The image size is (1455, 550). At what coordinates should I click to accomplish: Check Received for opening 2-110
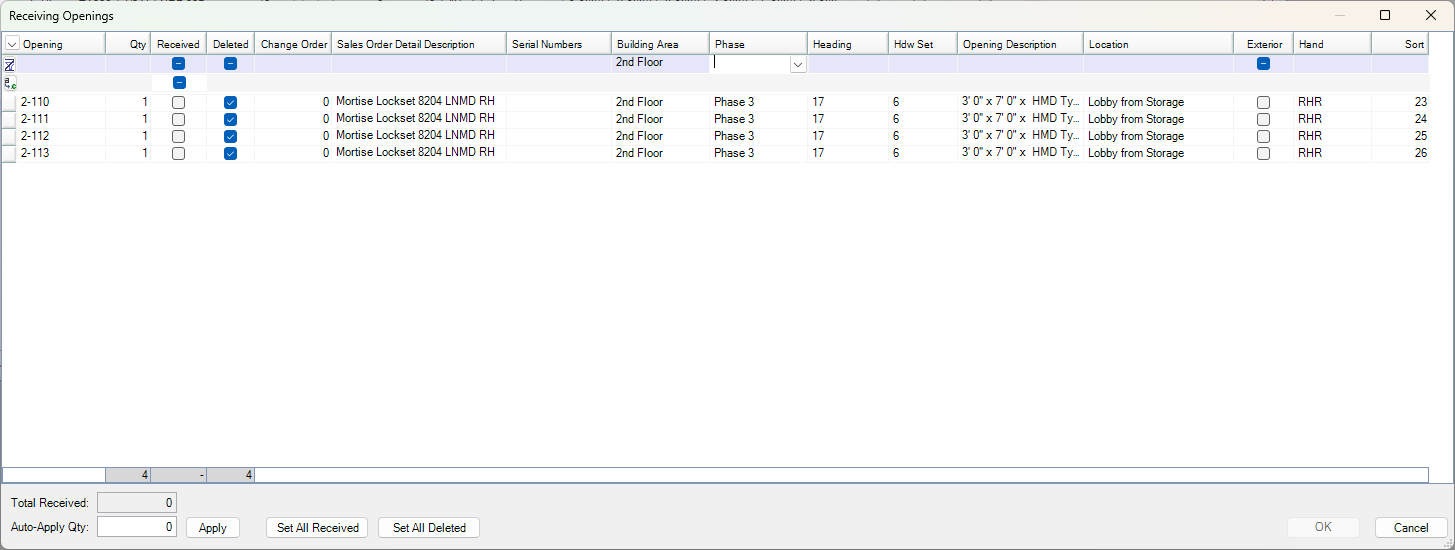(178, 103)
